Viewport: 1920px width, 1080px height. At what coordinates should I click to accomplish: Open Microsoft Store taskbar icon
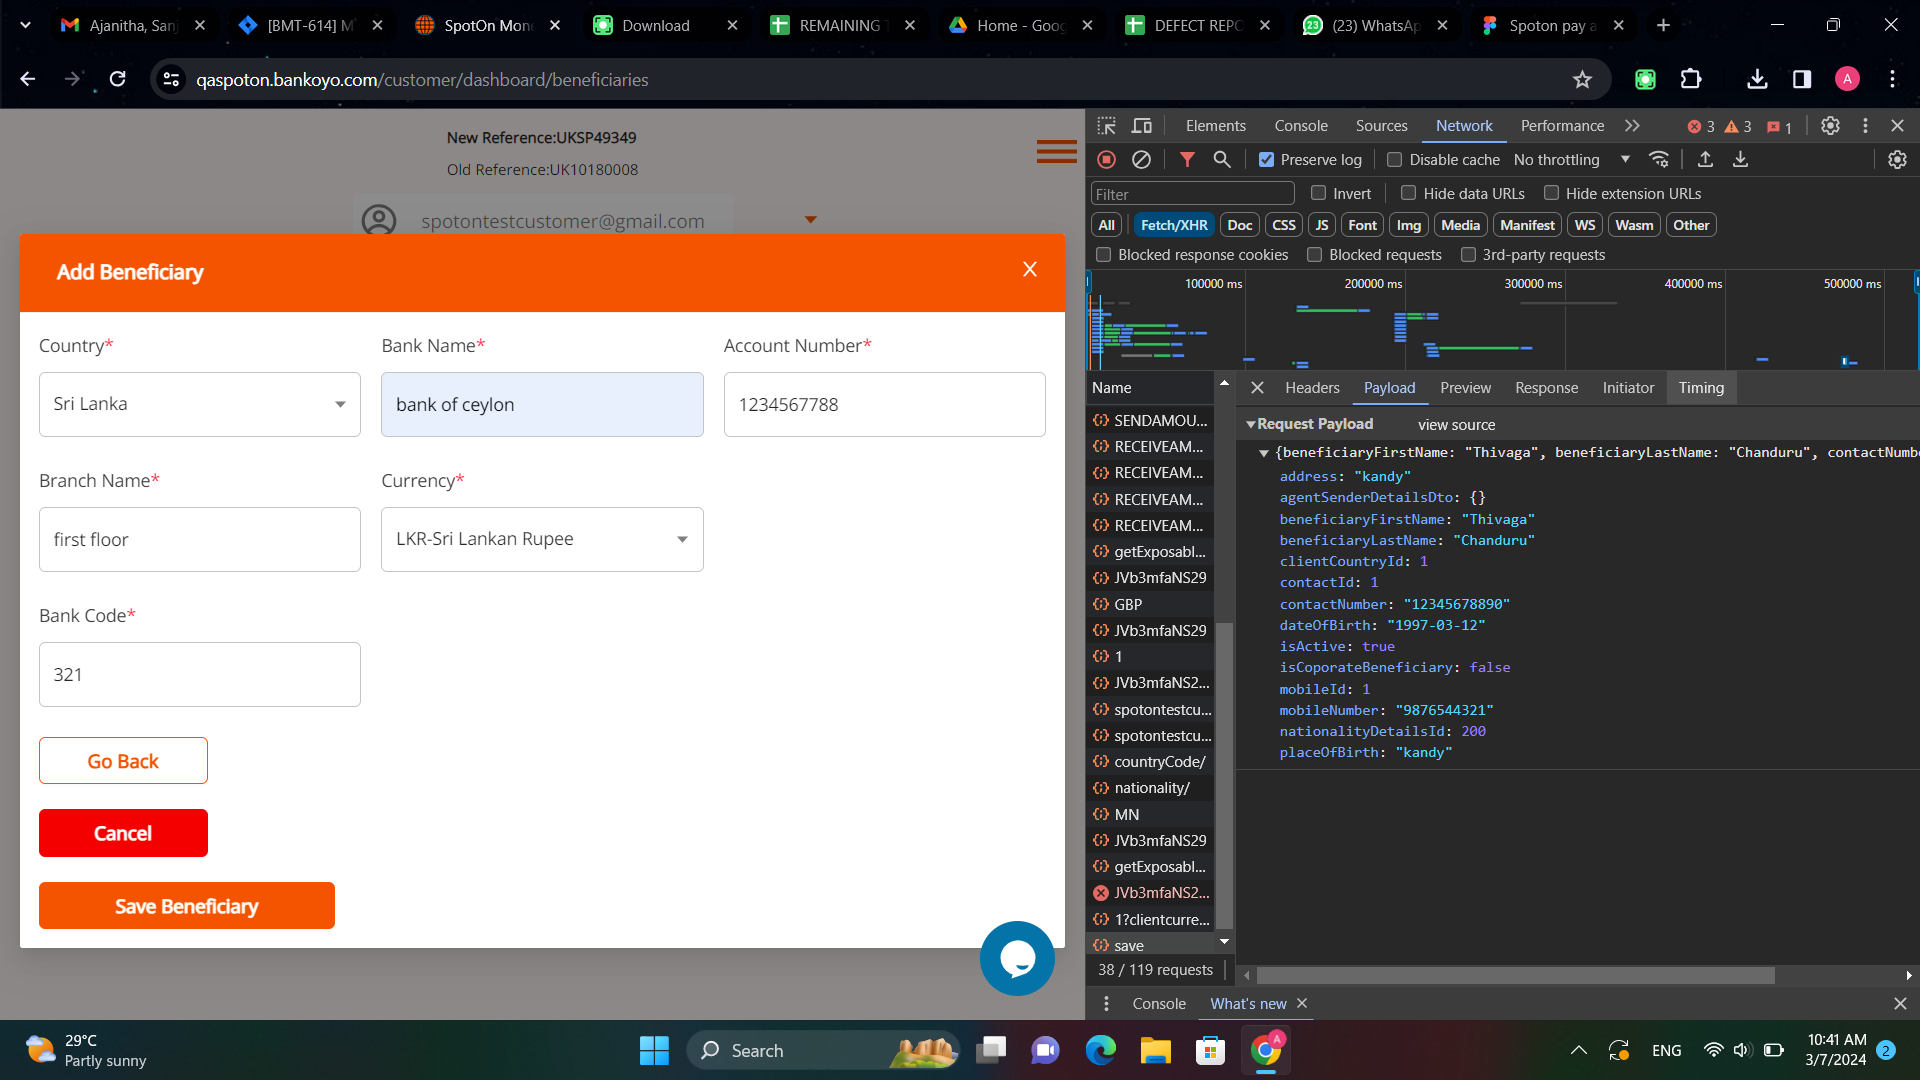click(x=1210, y=1050)
